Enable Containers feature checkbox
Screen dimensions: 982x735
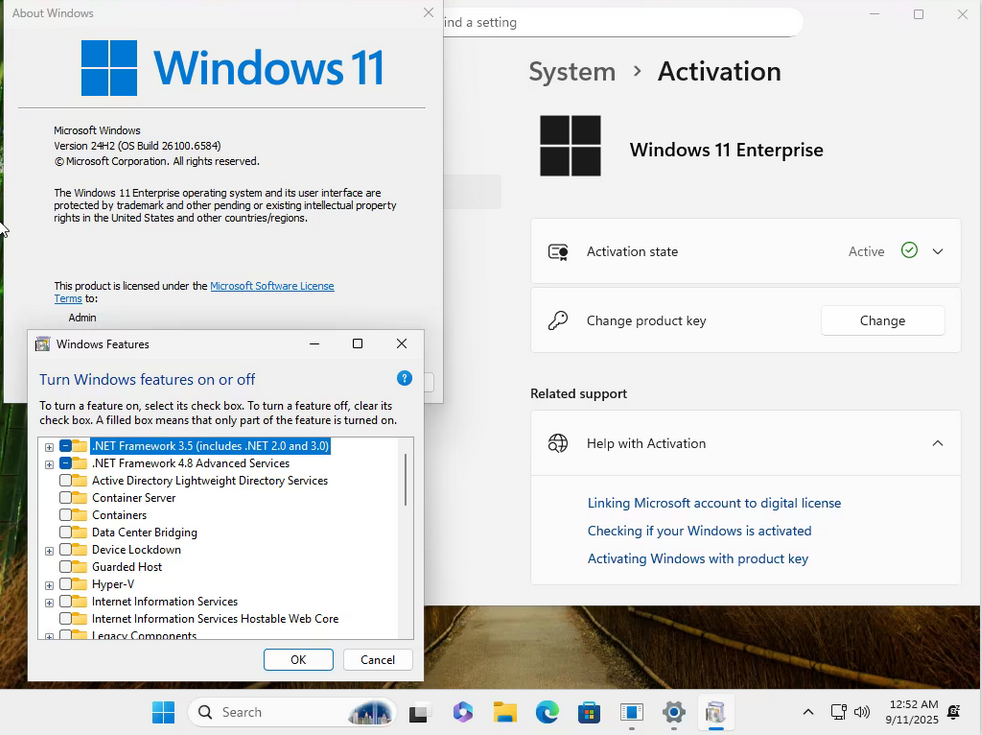(x=65, y=515)
